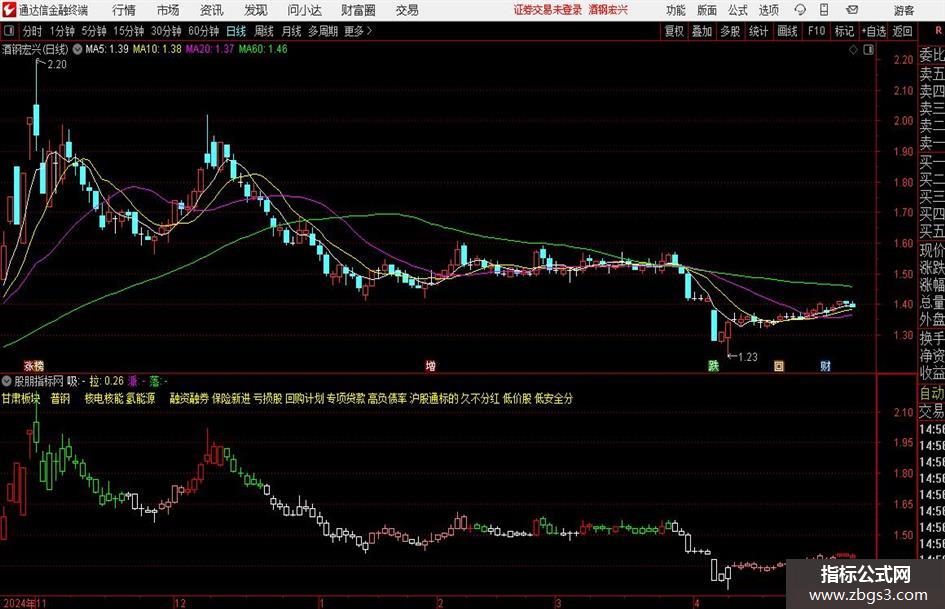The width and height of the screenshot is (945, 609).
Task: Click the MA60: 1.46 indicator label
Action: coord(263,49)
